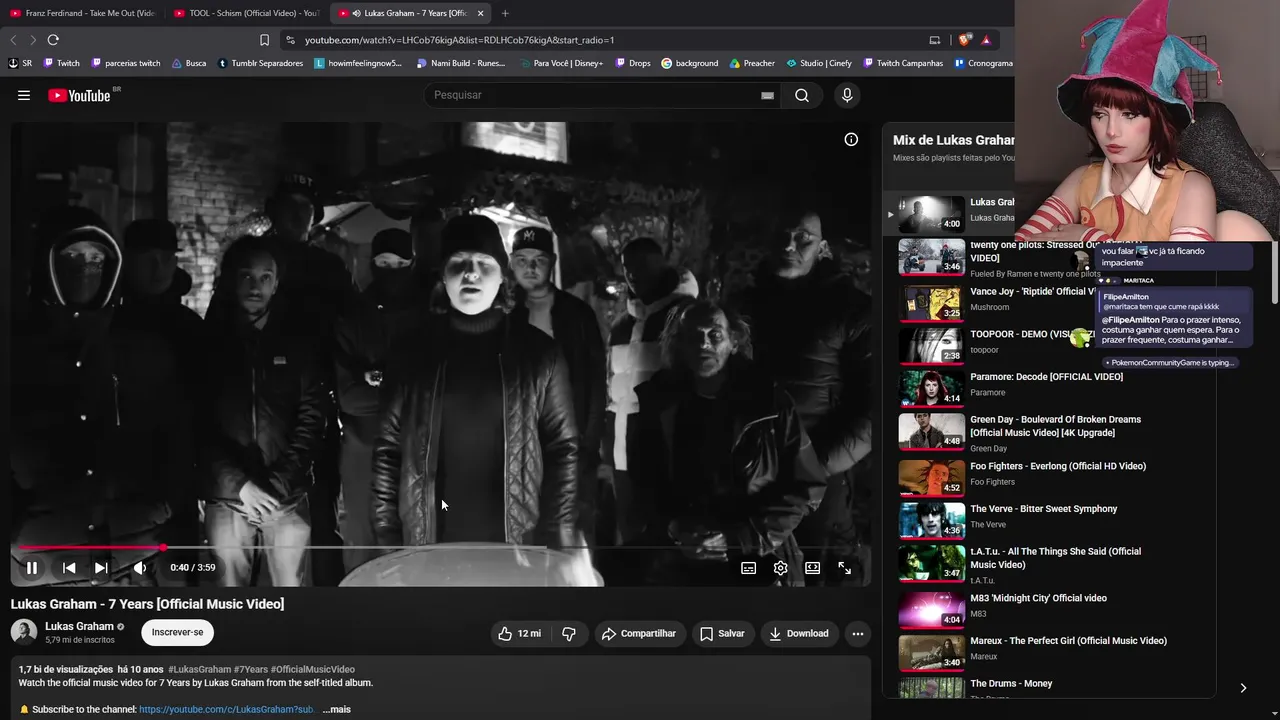
Task: Click the media cast icon in address bar
Action: point(935,40)
